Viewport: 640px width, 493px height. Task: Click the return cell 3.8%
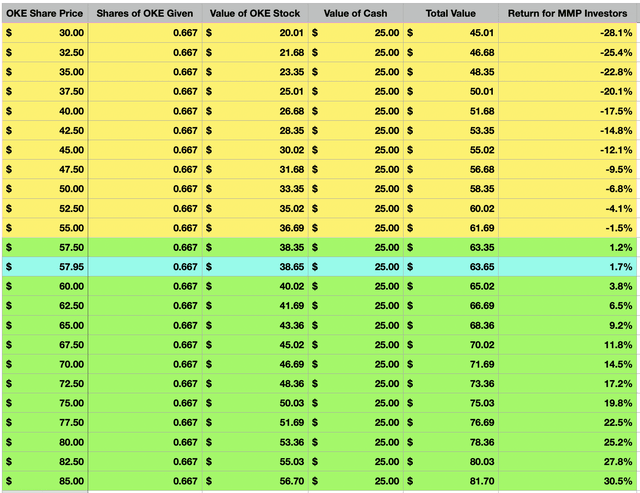point(567,286)
